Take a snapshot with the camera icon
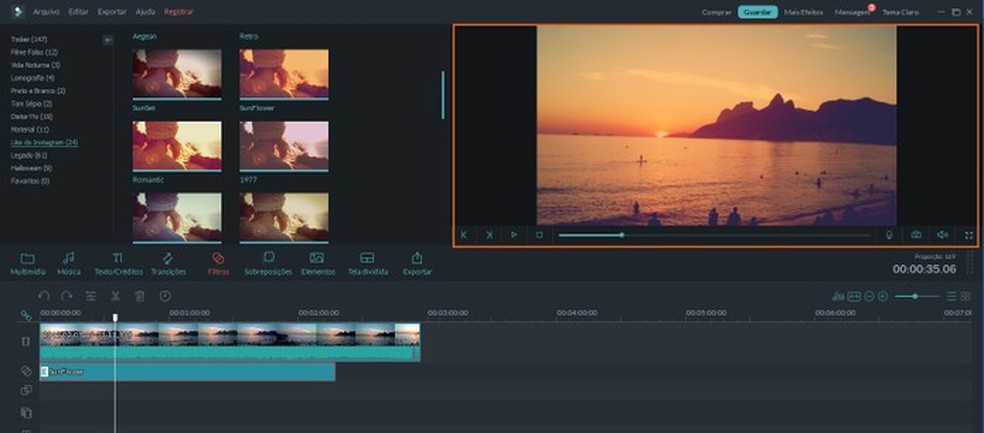Screen dimensions: 984x433 [915, 235]
